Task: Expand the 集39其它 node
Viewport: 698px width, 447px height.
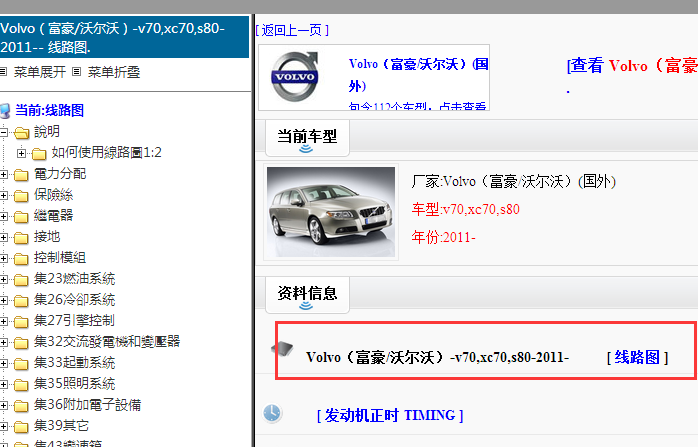Action: 4,426
